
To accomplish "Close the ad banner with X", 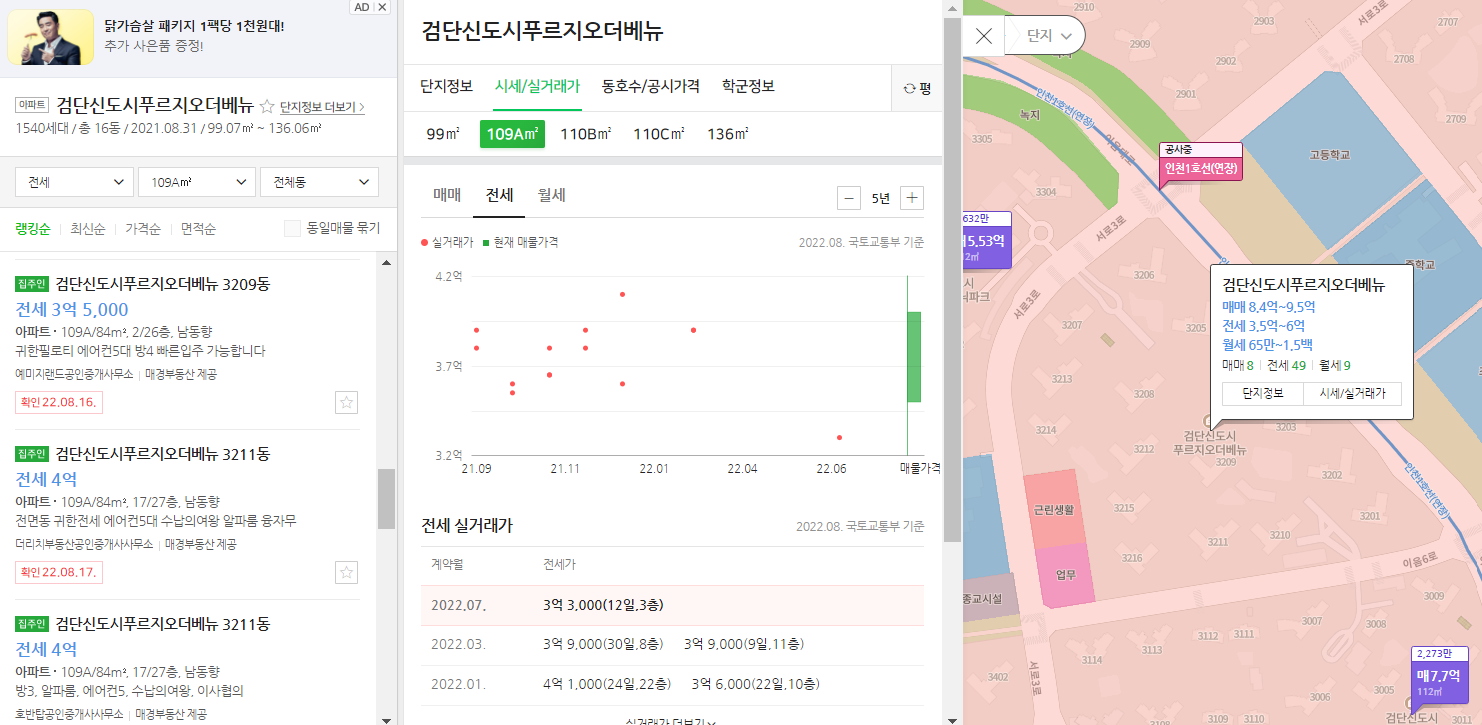I will (x=383, y=7).
